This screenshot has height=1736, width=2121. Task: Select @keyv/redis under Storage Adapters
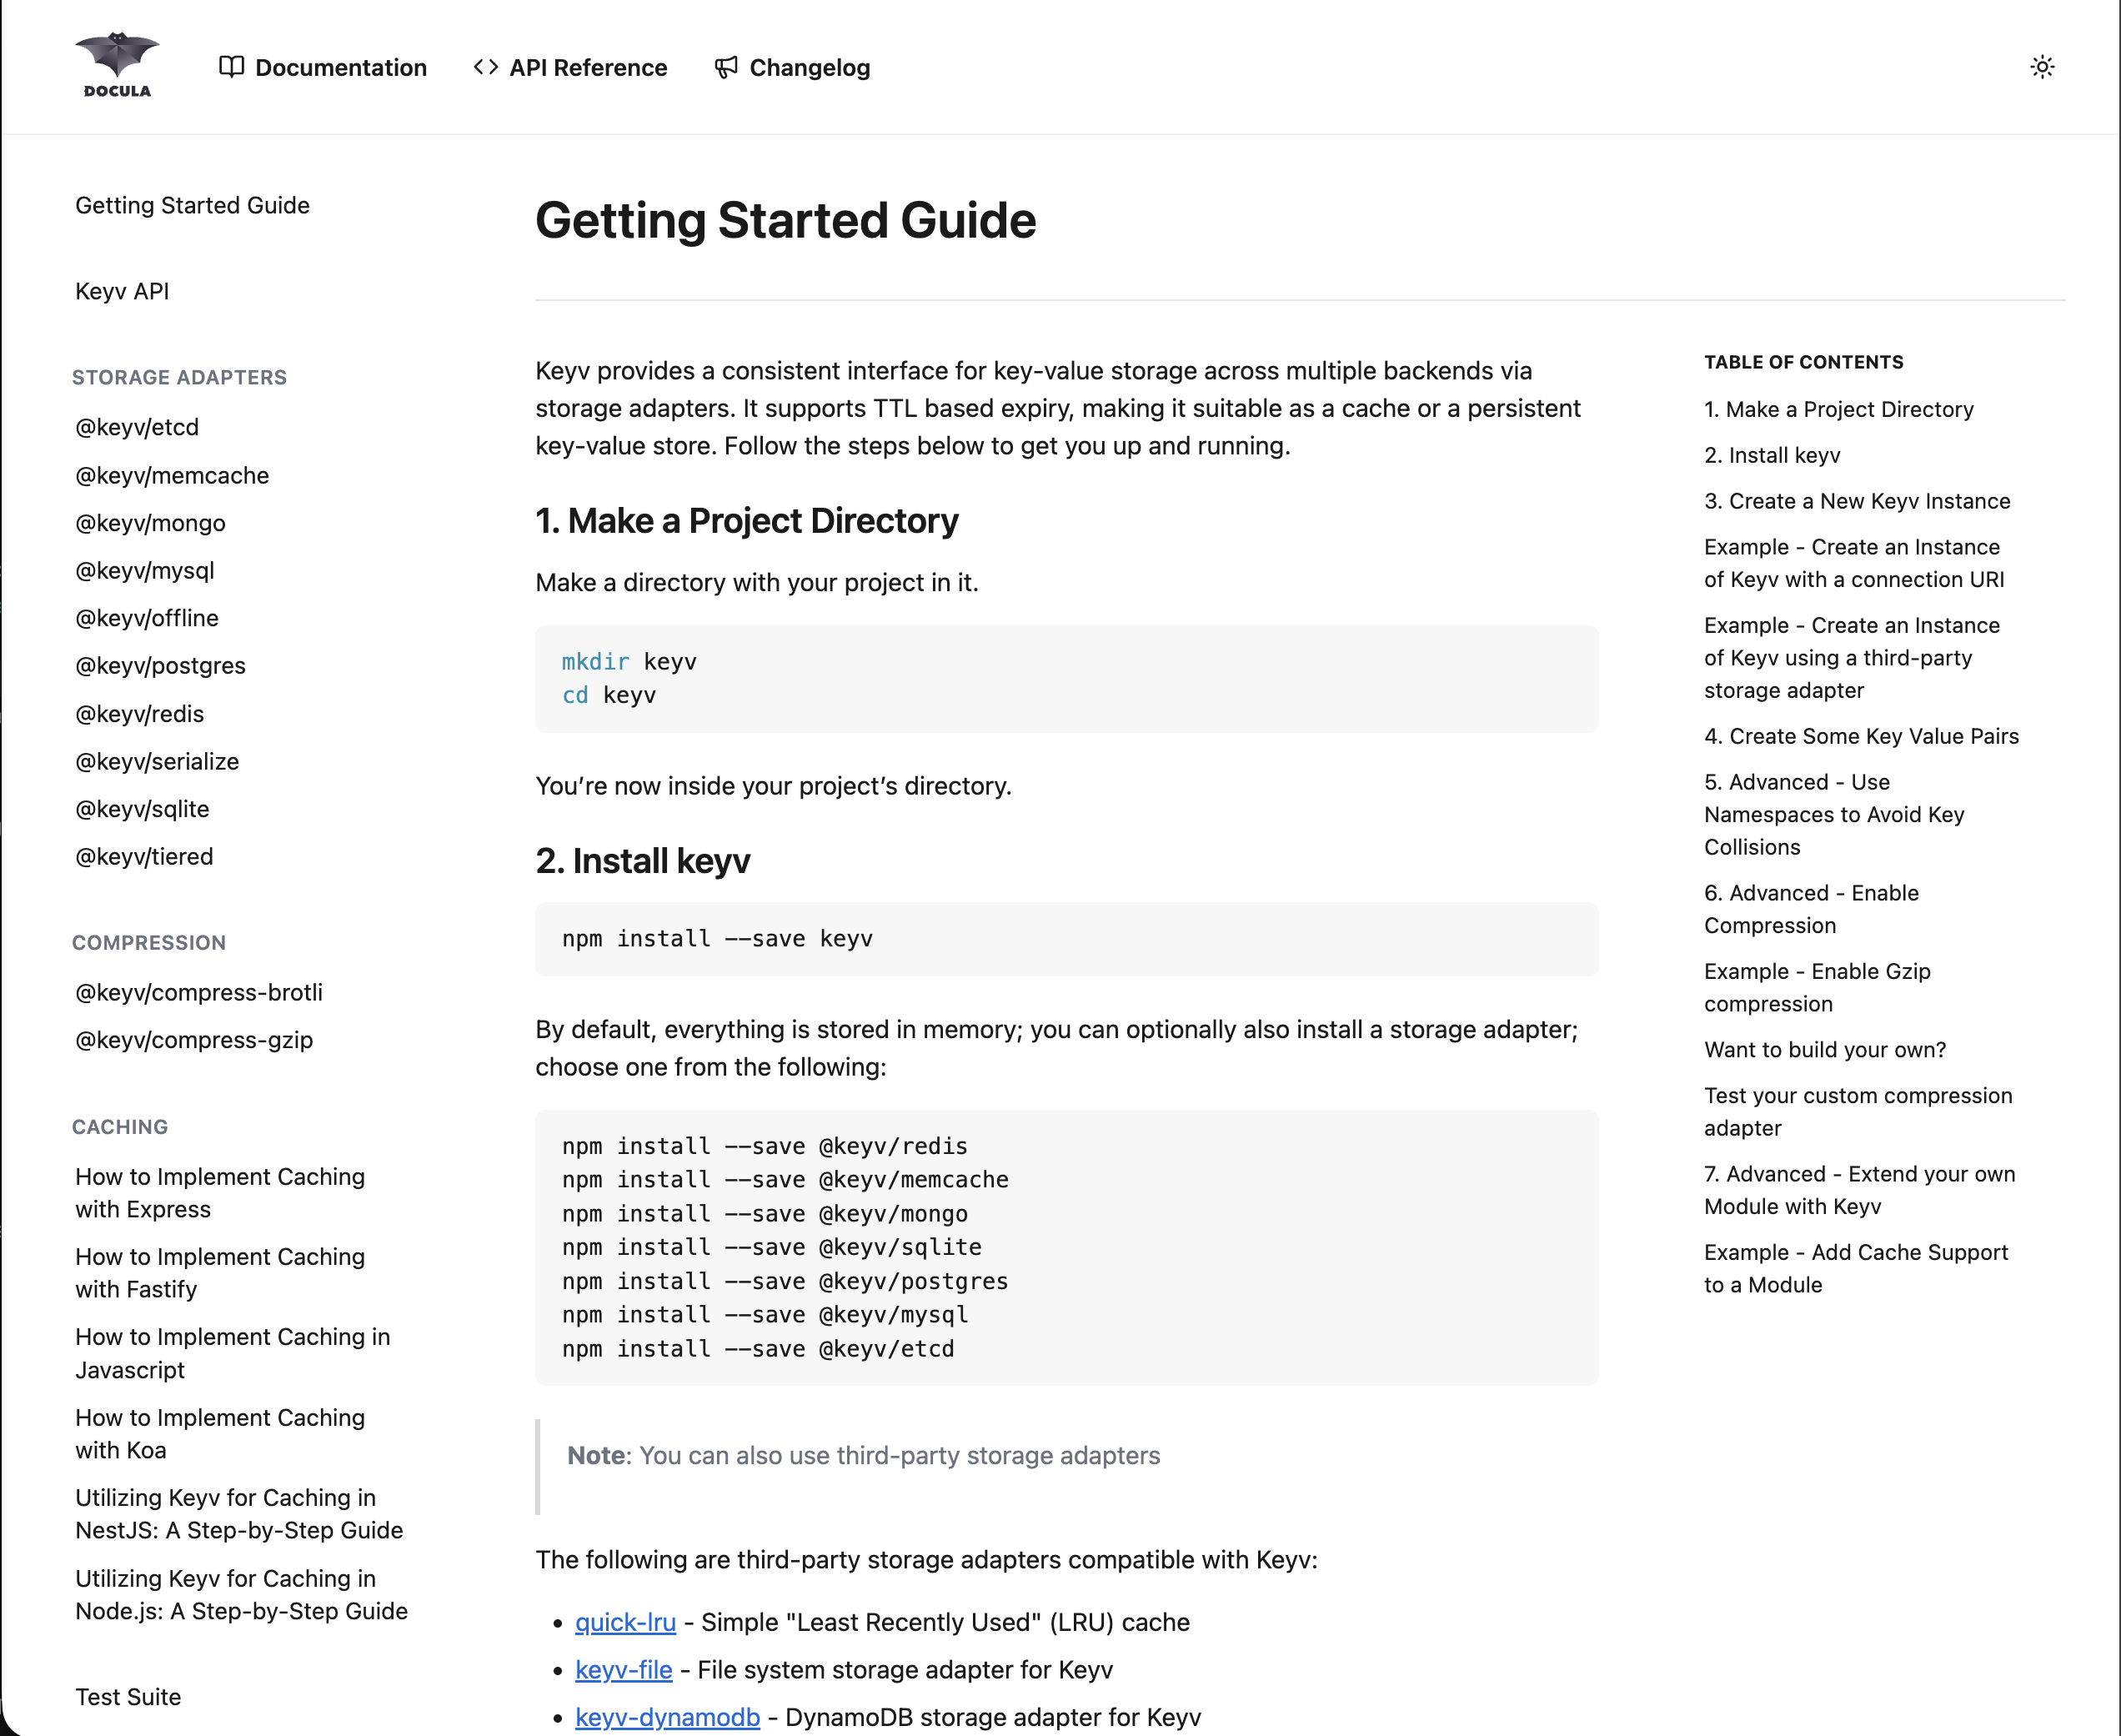139,713
